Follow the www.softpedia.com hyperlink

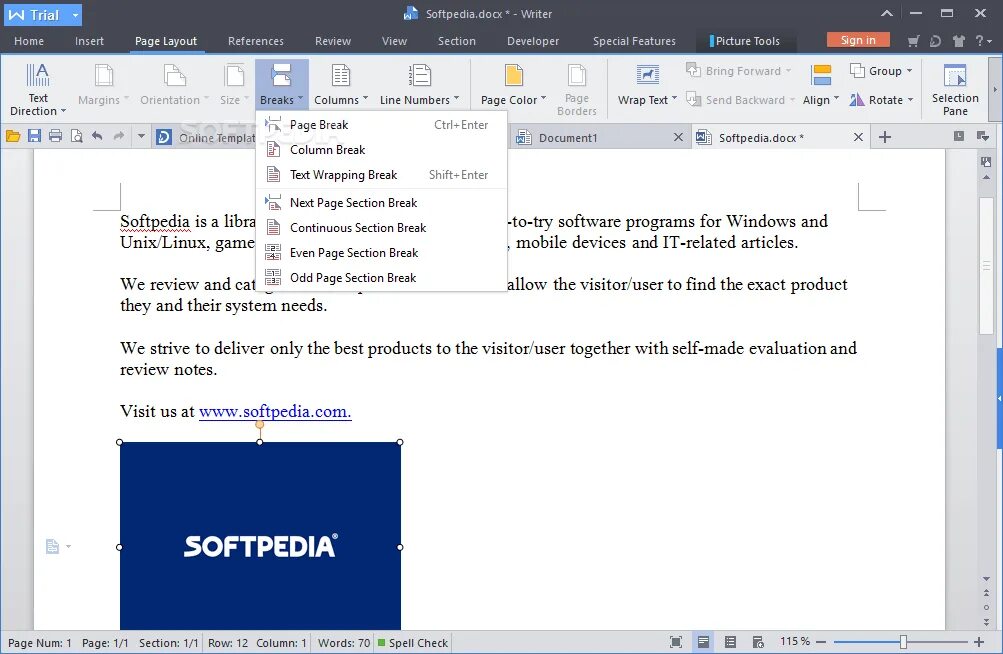[275, 411]
